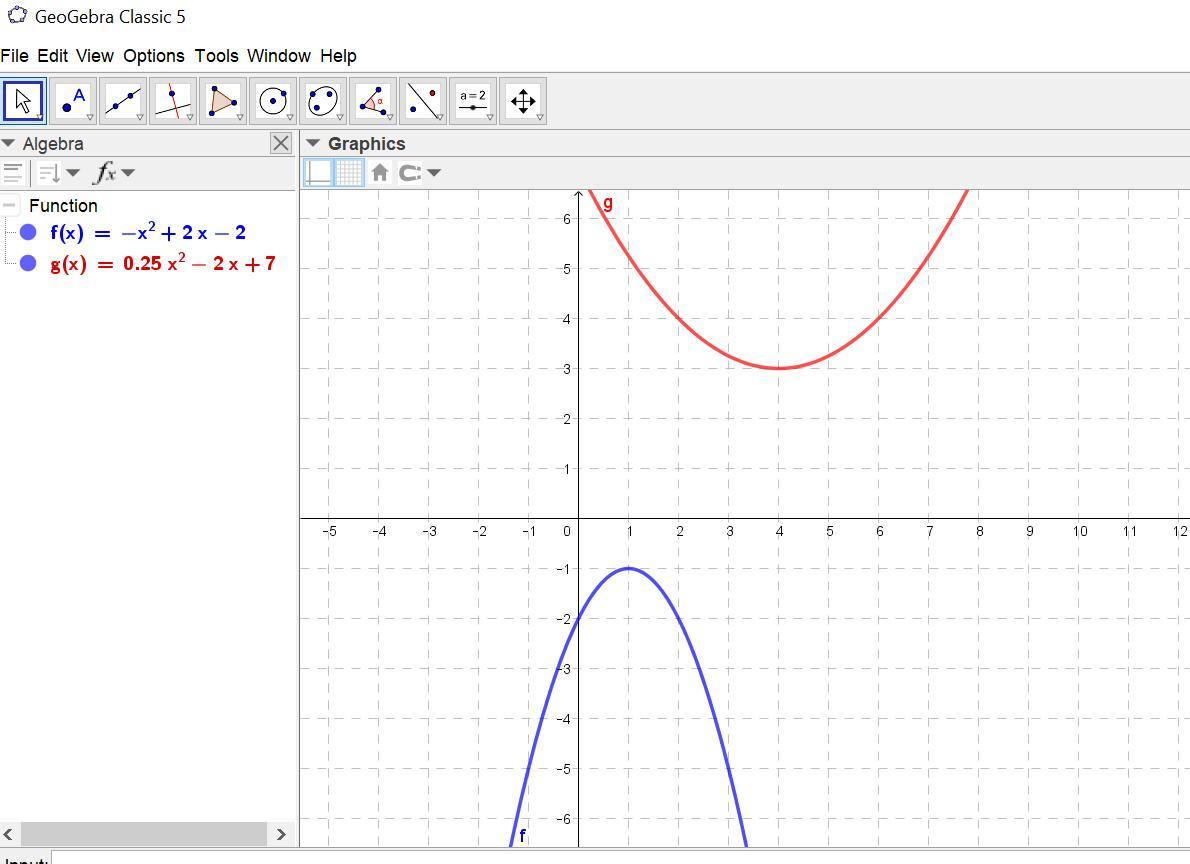Open the Tools menu
Image resolution: width=1190 pixels, height=864 pixels.
216,56
